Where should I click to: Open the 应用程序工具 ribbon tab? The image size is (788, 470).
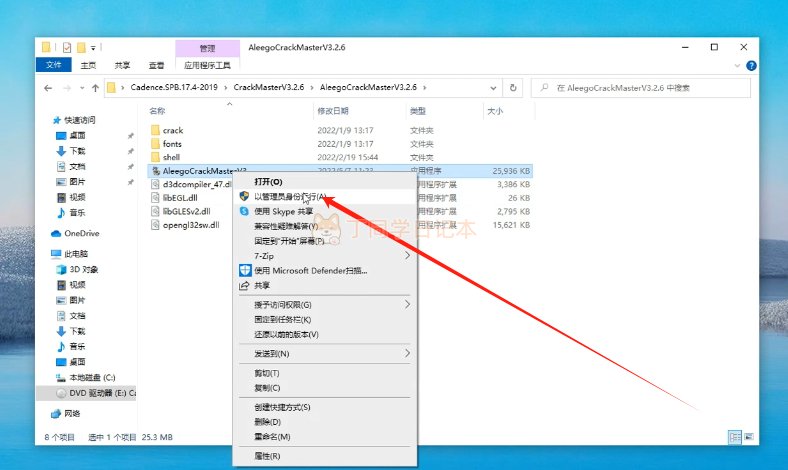[x=207, y=65]
